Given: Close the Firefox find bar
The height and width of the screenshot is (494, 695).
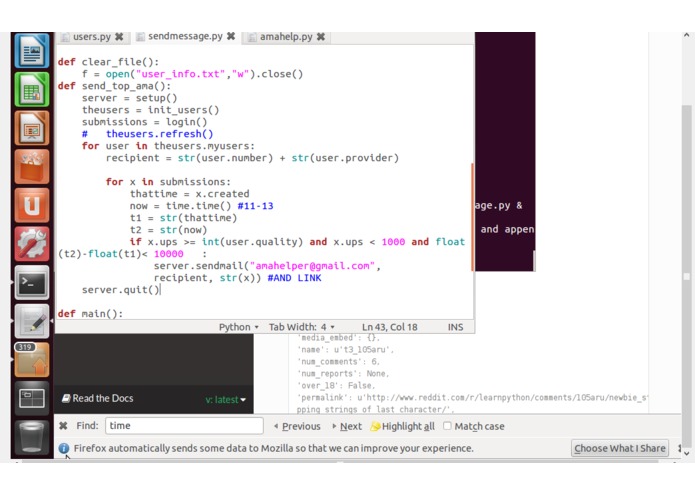Looking at the screenshot, I should (63, 426).
